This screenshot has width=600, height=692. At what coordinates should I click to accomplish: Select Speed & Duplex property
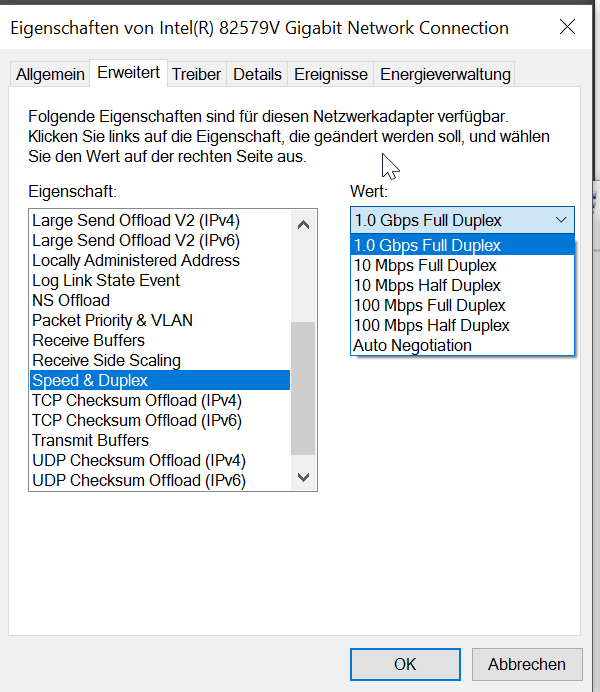(x=160, y=380)
